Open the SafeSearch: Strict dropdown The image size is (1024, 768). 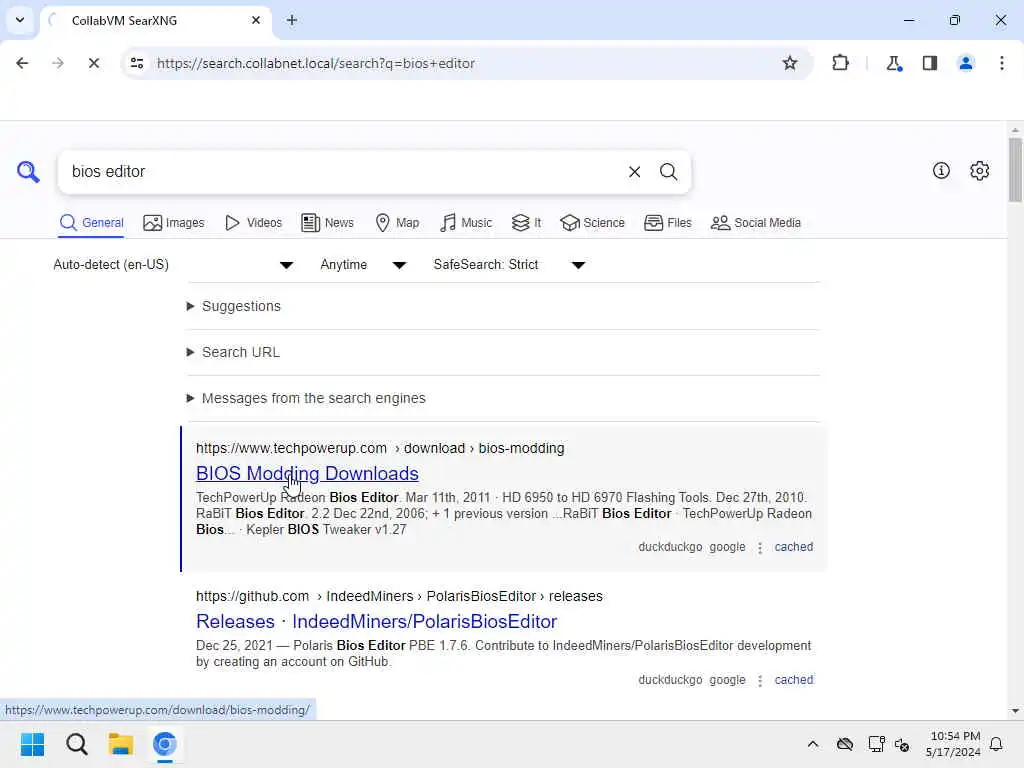click(x=509, y=264)
